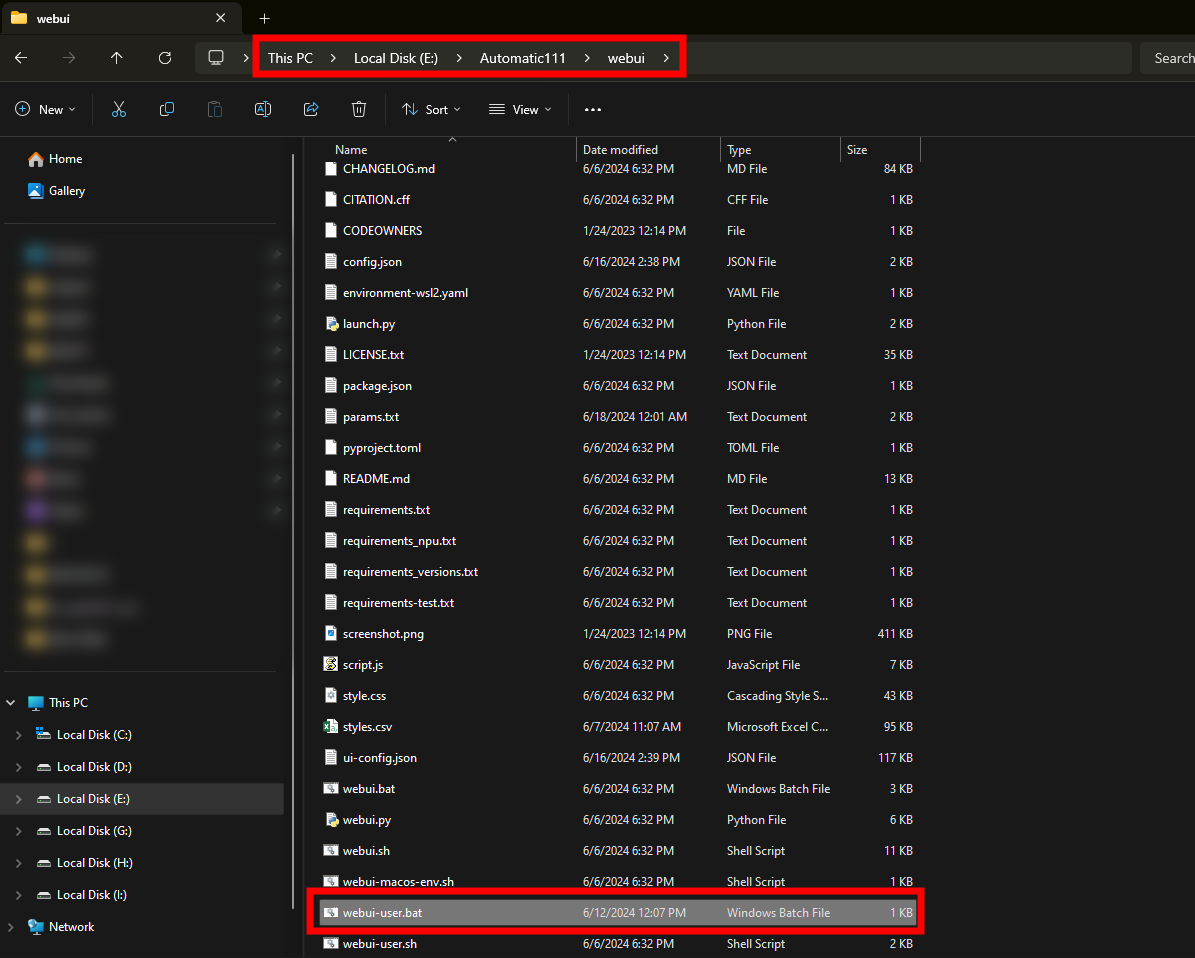This screenshot has height=958, width=1195.
Task: Collapse the This PC tree node
Action: 11,703
